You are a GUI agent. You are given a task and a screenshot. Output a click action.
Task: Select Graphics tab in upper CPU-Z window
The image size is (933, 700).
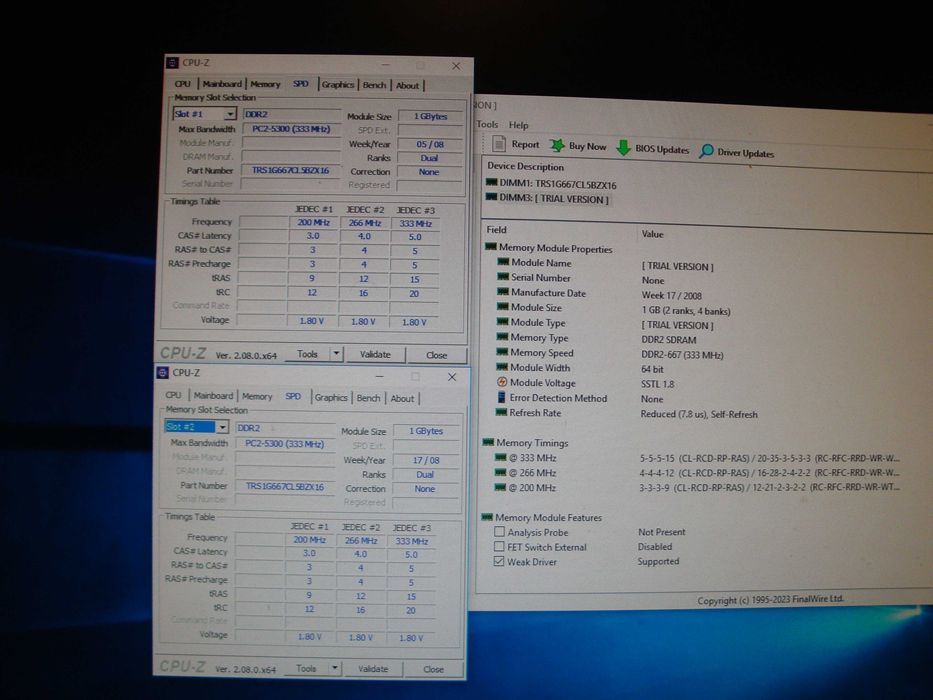338,85
